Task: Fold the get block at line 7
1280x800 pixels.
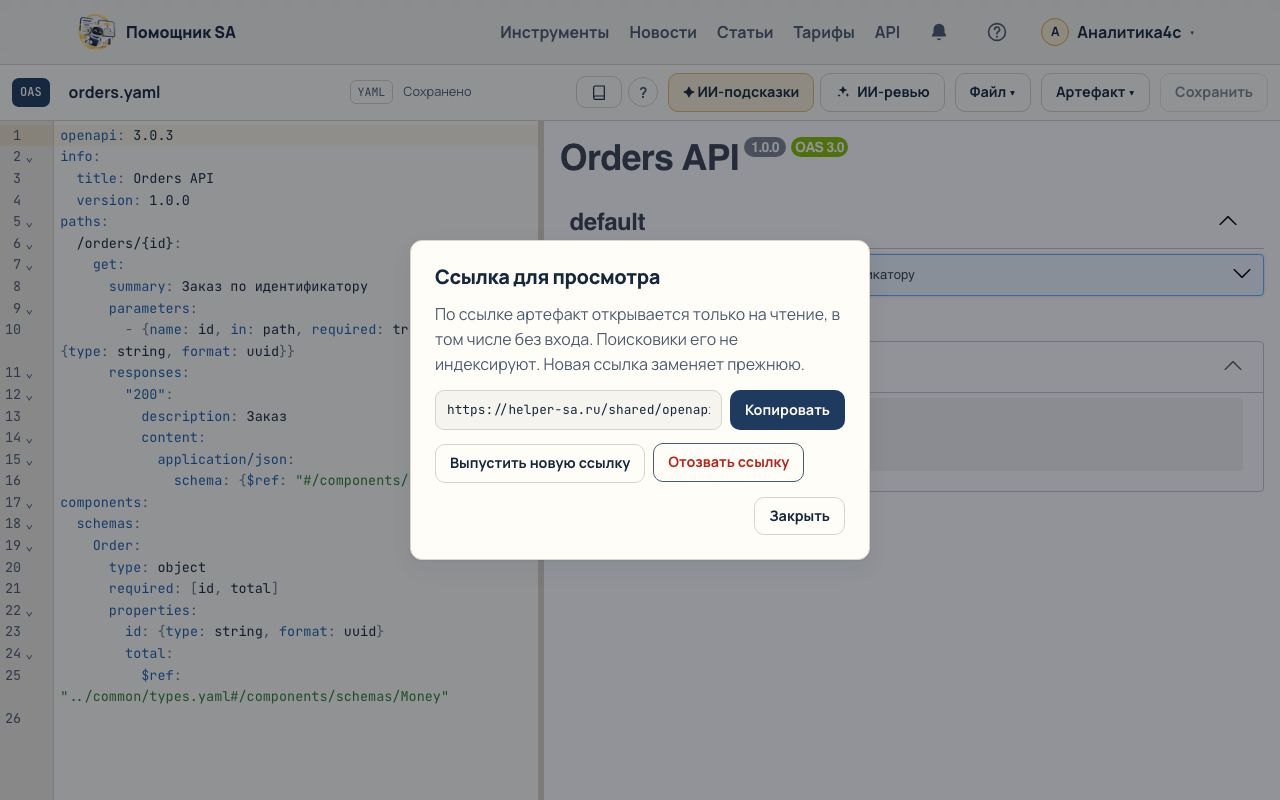Action: pos(29,266)
